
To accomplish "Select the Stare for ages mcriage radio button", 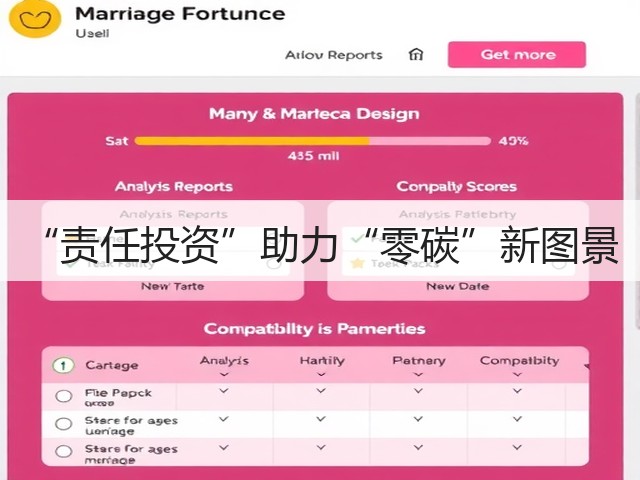I will 64,451.
